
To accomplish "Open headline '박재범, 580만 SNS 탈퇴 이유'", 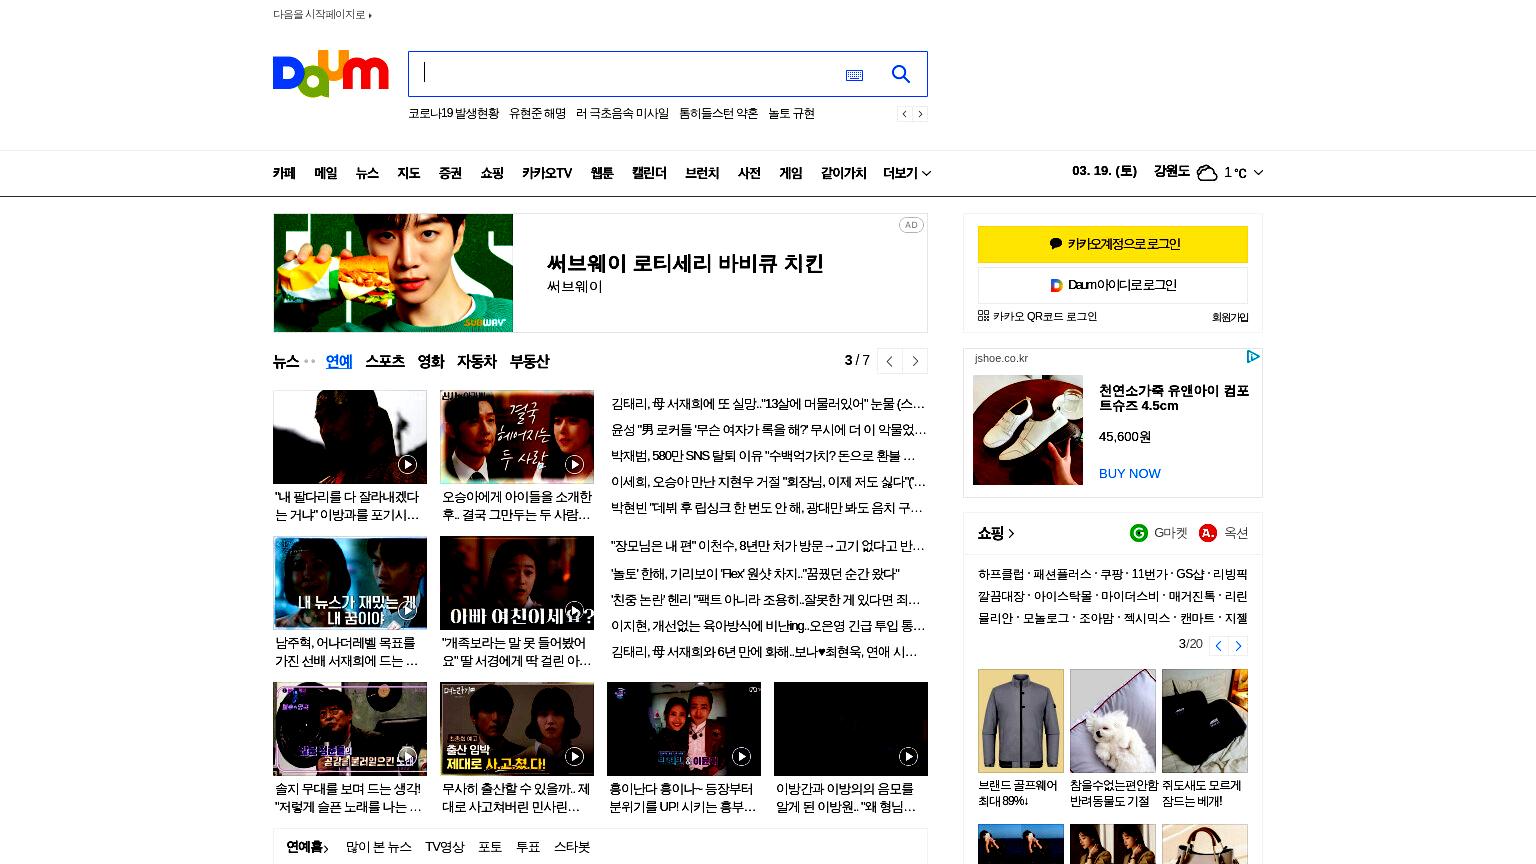I will [764, 456].
